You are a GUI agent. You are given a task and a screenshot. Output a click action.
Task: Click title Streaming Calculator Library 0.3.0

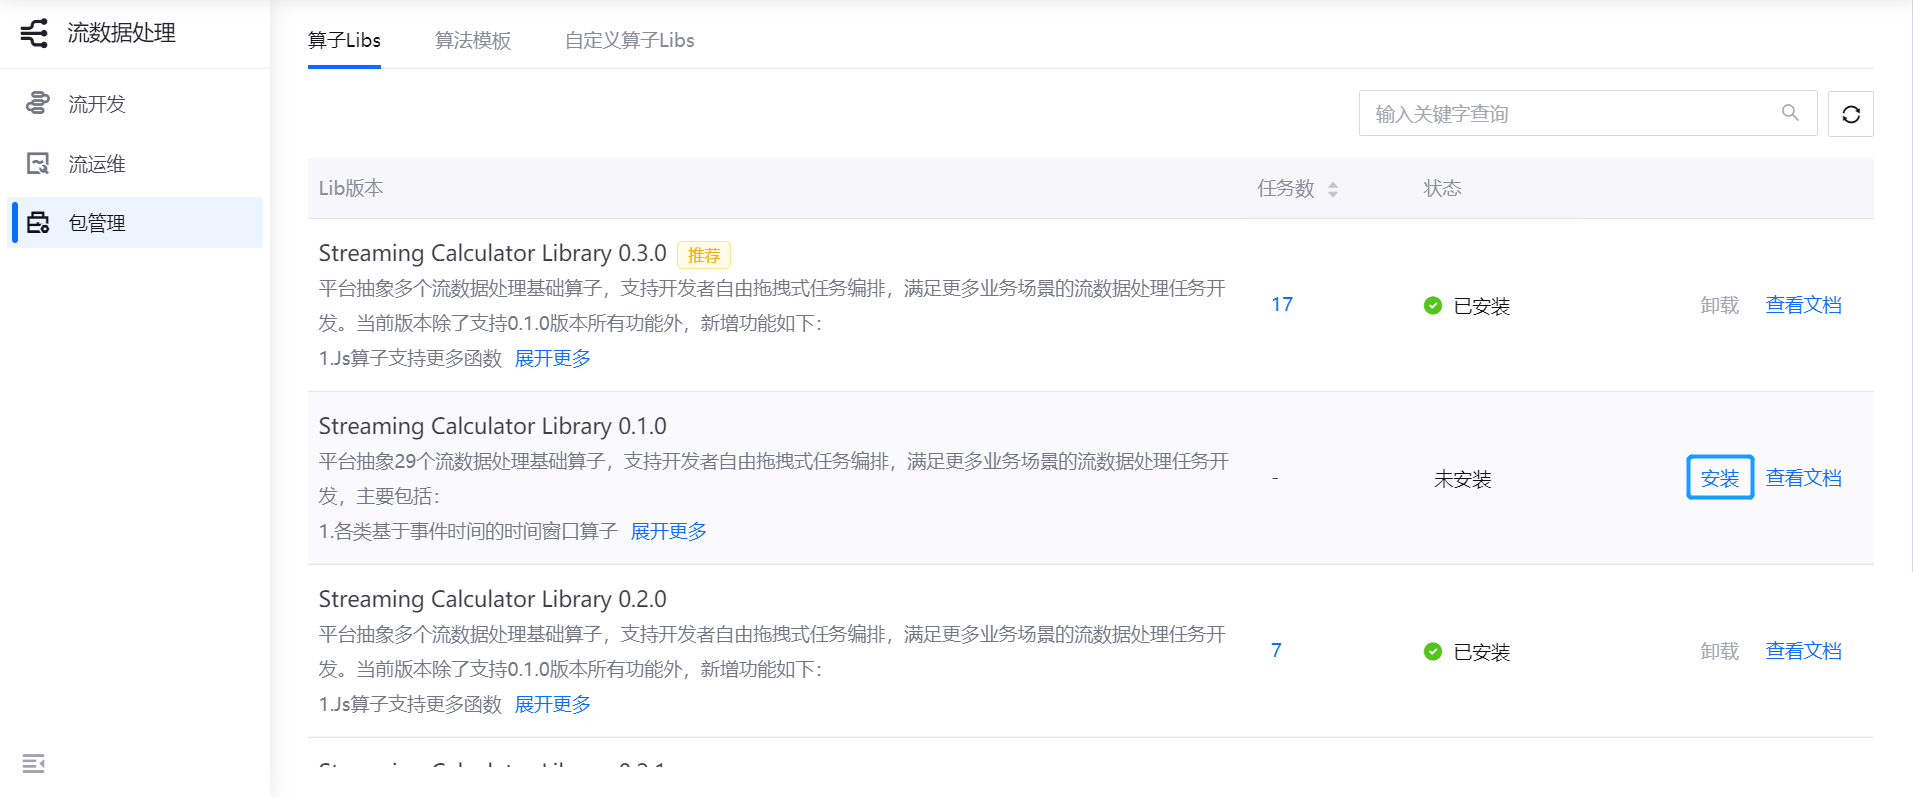(x=493, y=253)
